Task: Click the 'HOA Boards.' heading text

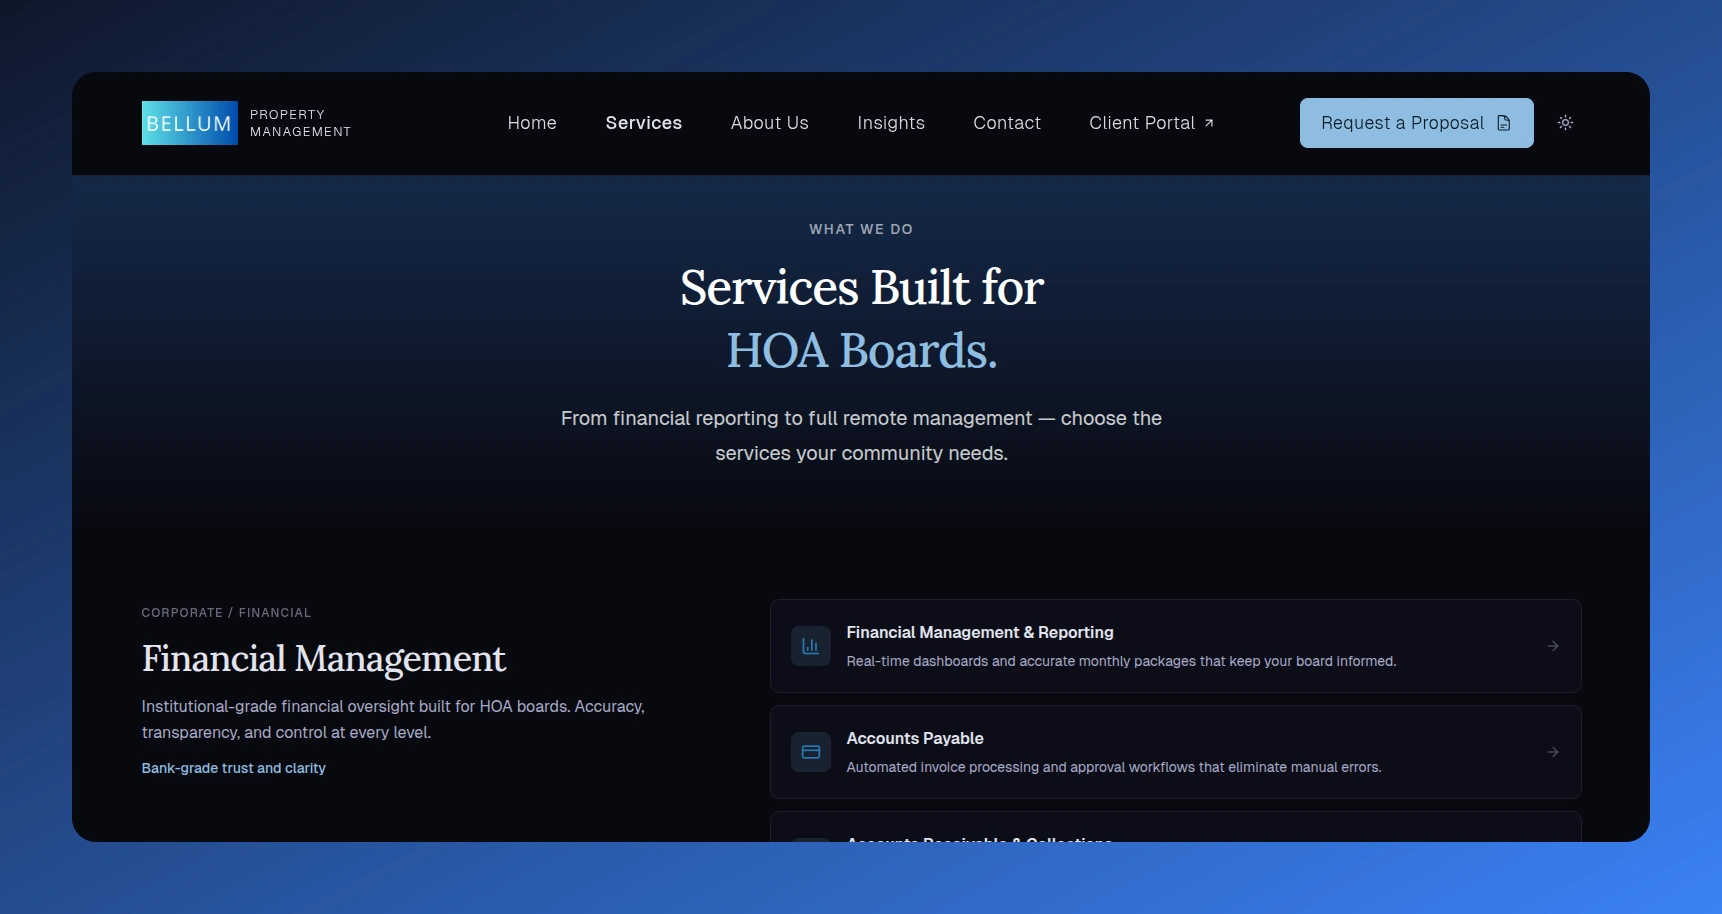Action: (x=862, y=351)
